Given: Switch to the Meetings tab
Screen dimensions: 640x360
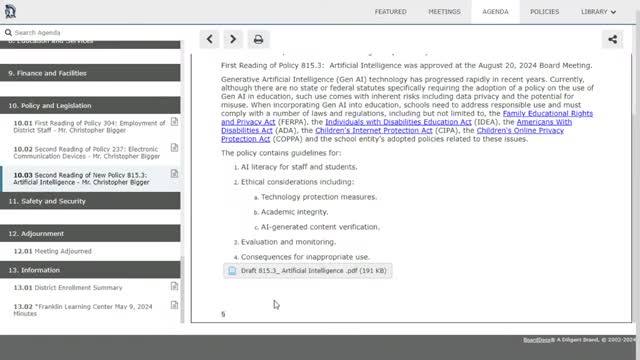Looking at the screenshot, I should click(x=444, y=12).
